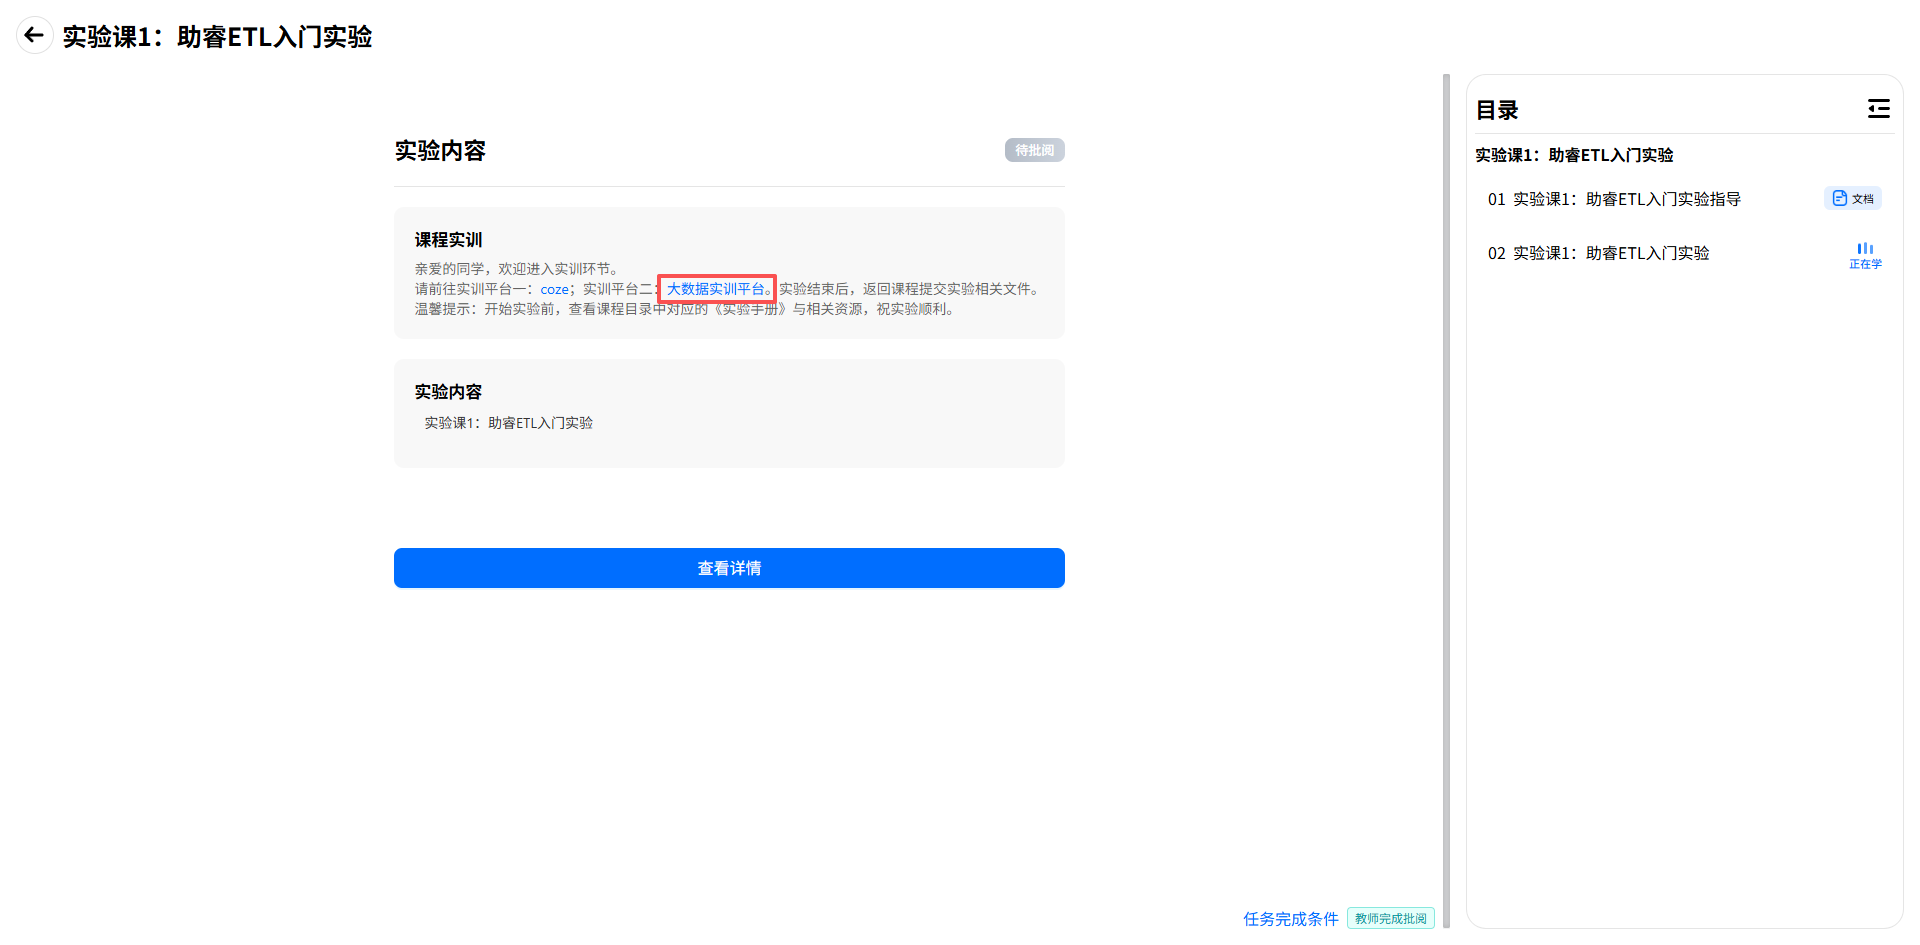Open 01 实验课1：助睿ETL入门实验指导 in directory

[1614, 199]
